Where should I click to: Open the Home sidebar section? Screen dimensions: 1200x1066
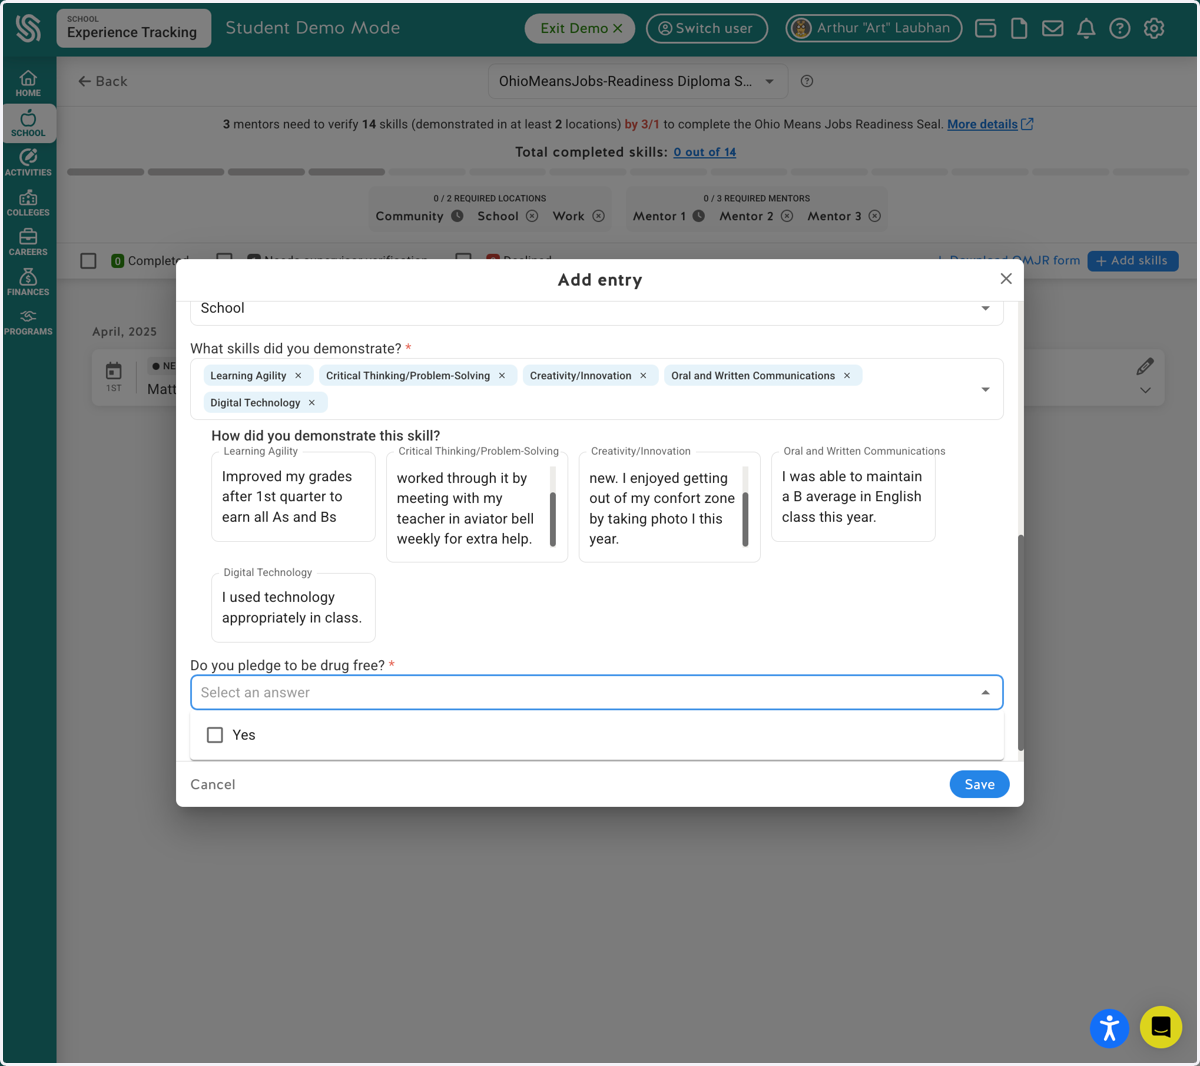(x=28, y=83)
